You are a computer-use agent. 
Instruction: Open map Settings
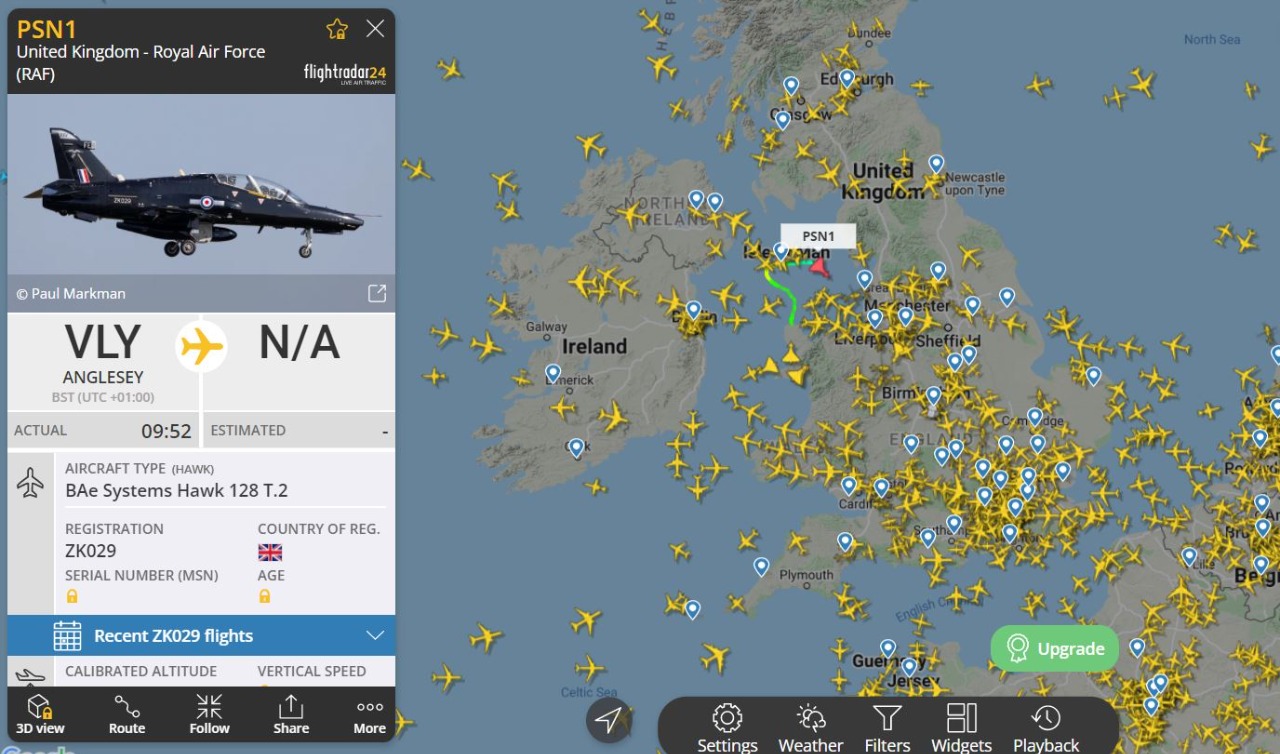(727, 727)
